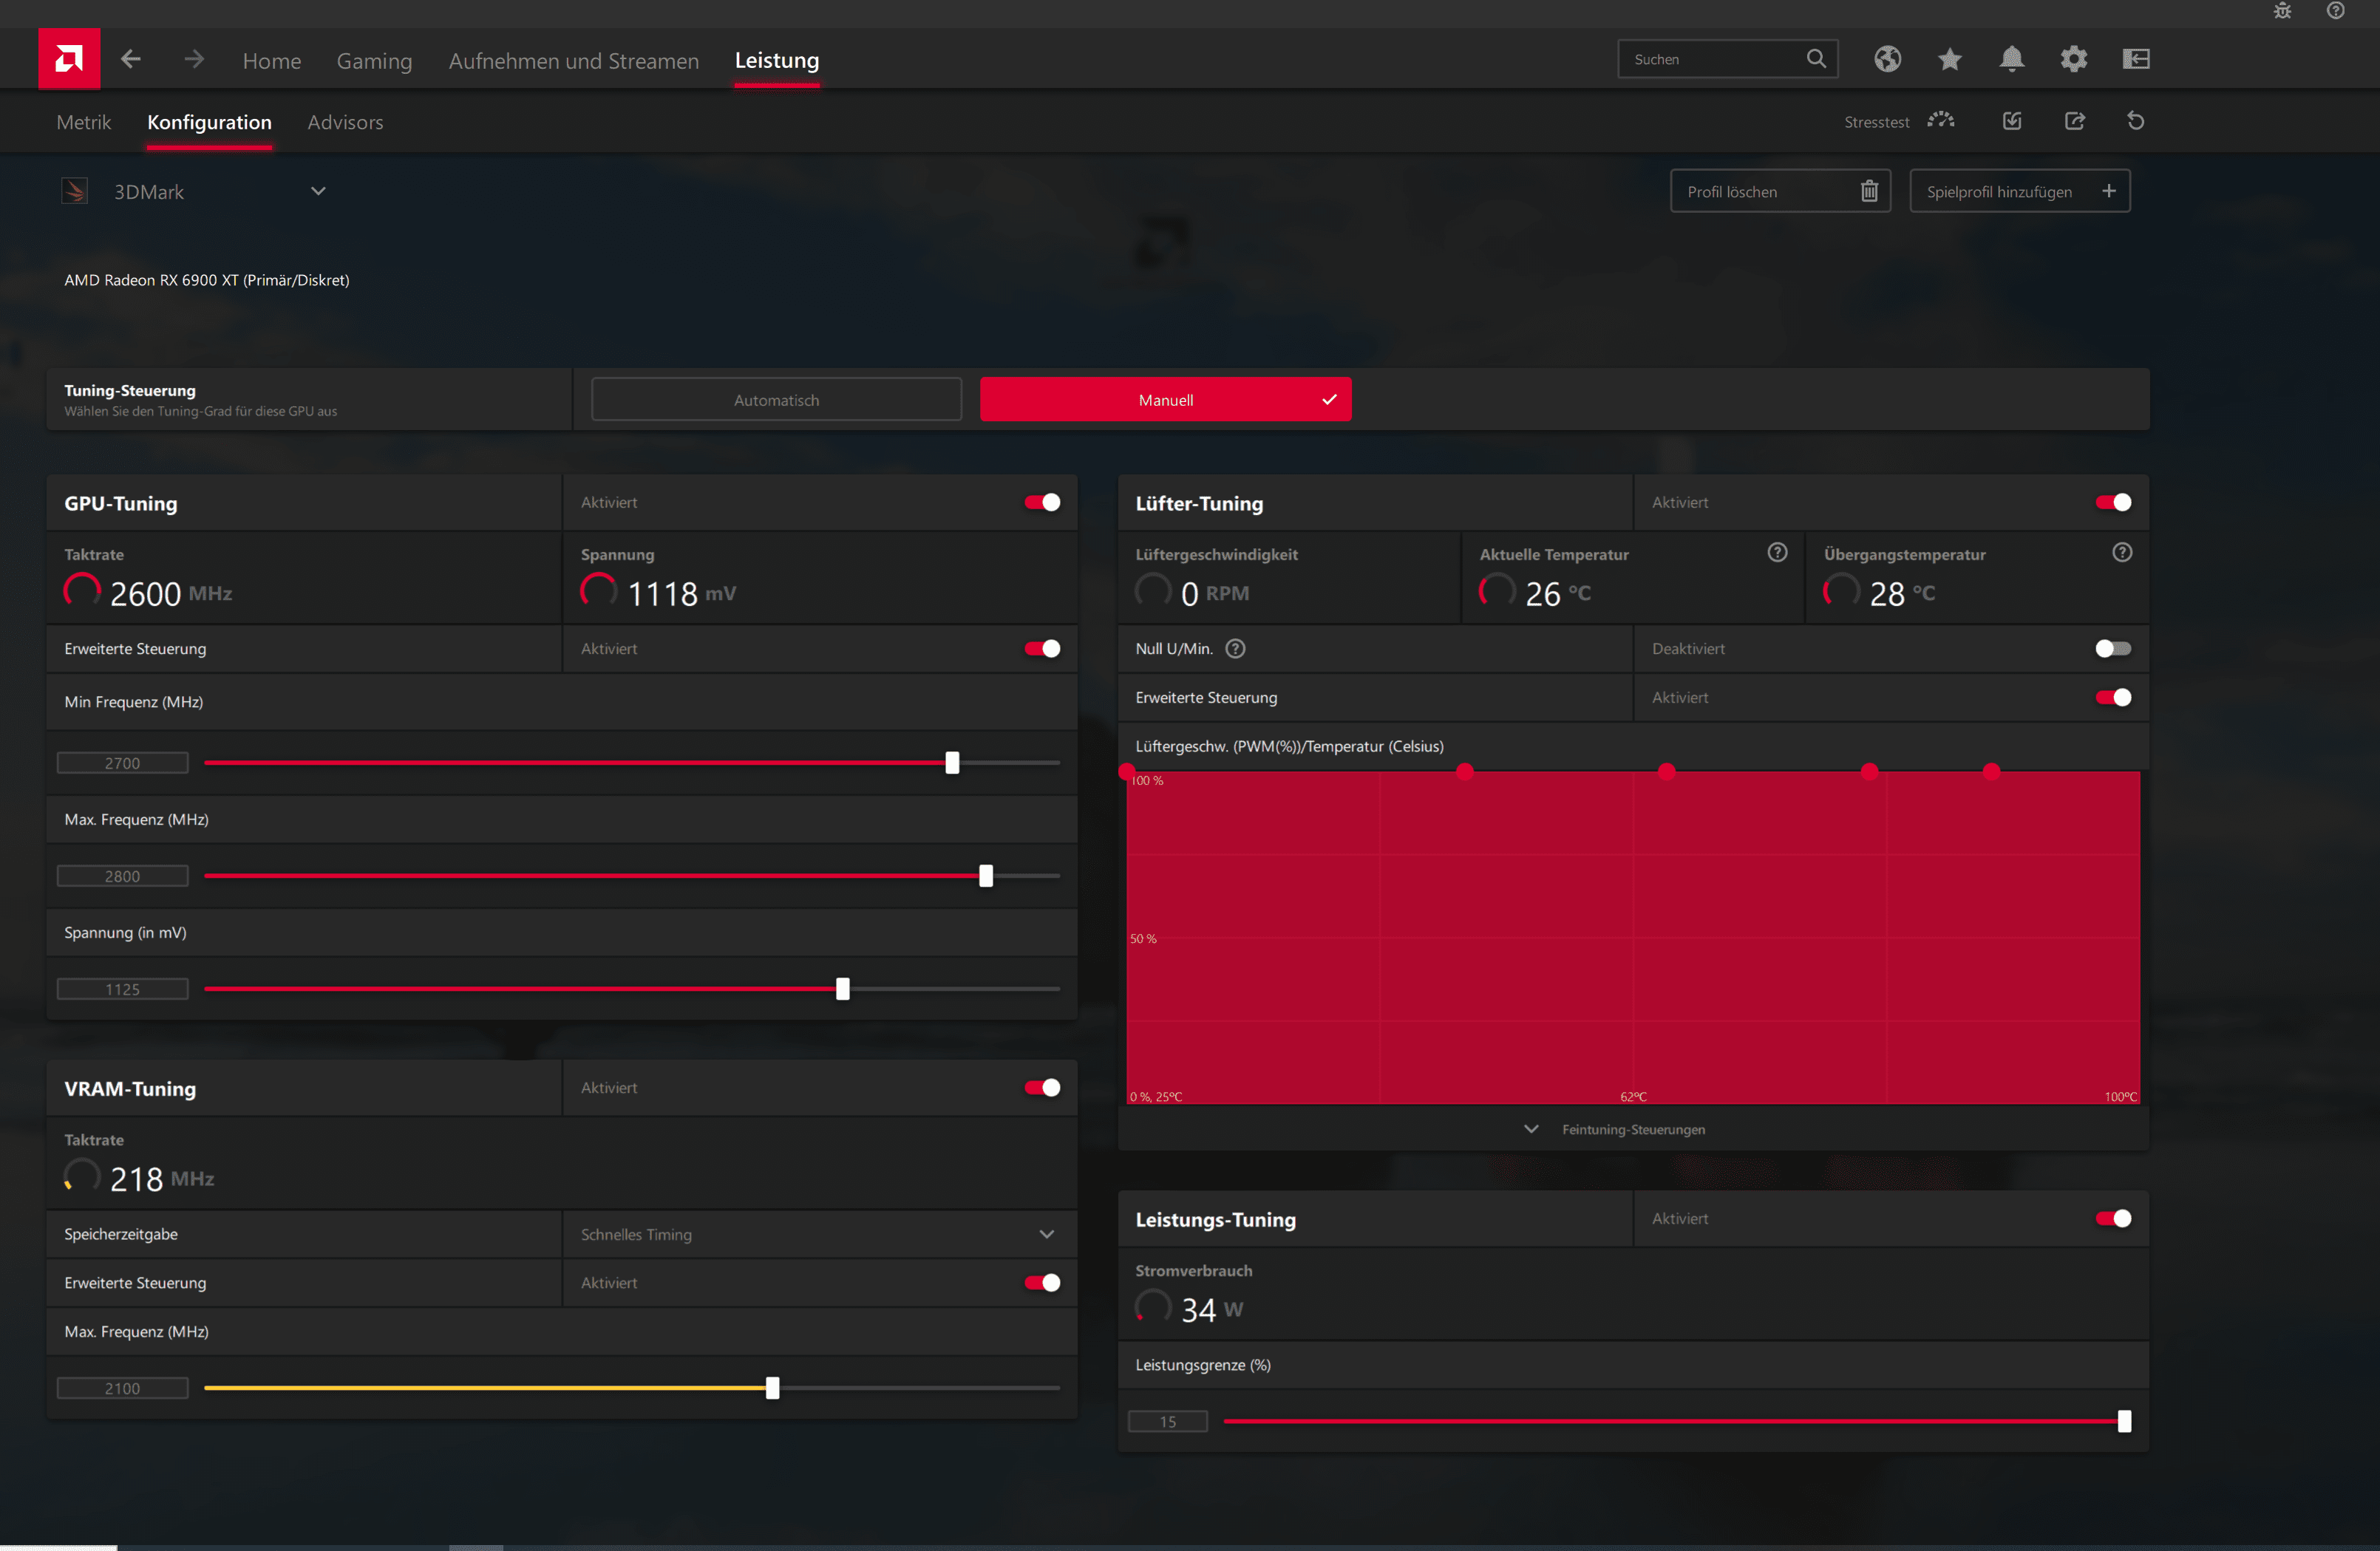The width and height of the screenshot is (2380, 1551).
Task: Click the export profile share icon
Action: tap(2074, 121)
